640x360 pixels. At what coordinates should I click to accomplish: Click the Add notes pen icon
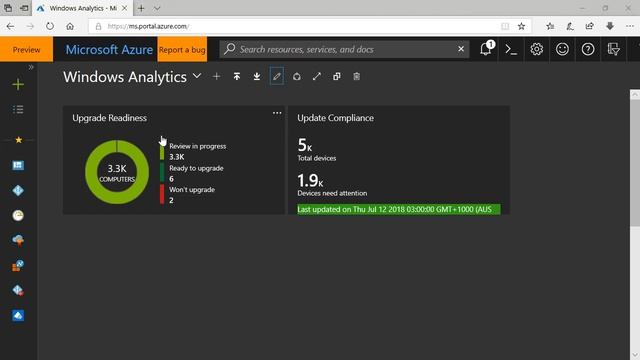(x=570, y=26)
